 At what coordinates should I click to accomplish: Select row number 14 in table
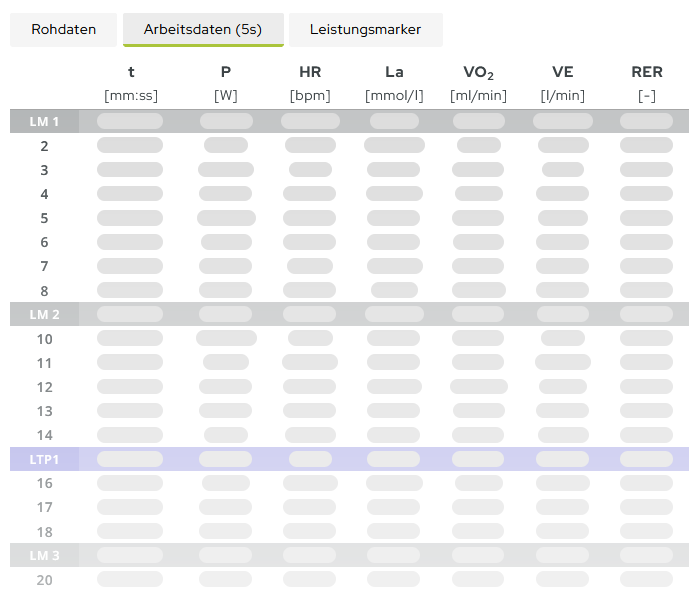[44, 435]
